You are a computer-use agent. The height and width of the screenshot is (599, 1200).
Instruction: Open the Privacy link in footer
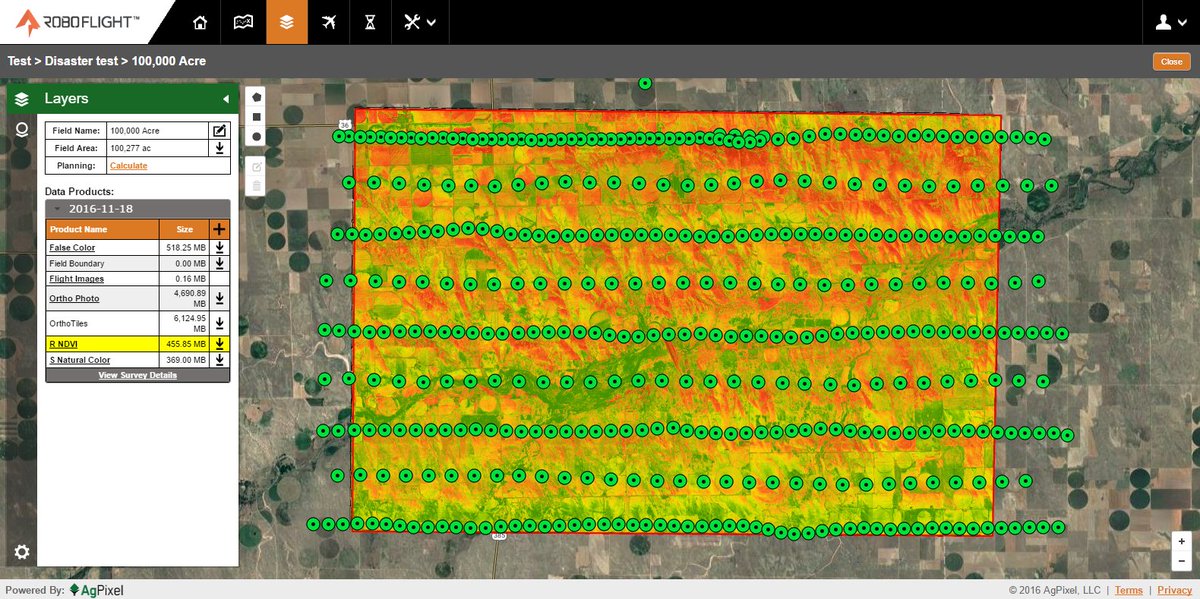1175,590
